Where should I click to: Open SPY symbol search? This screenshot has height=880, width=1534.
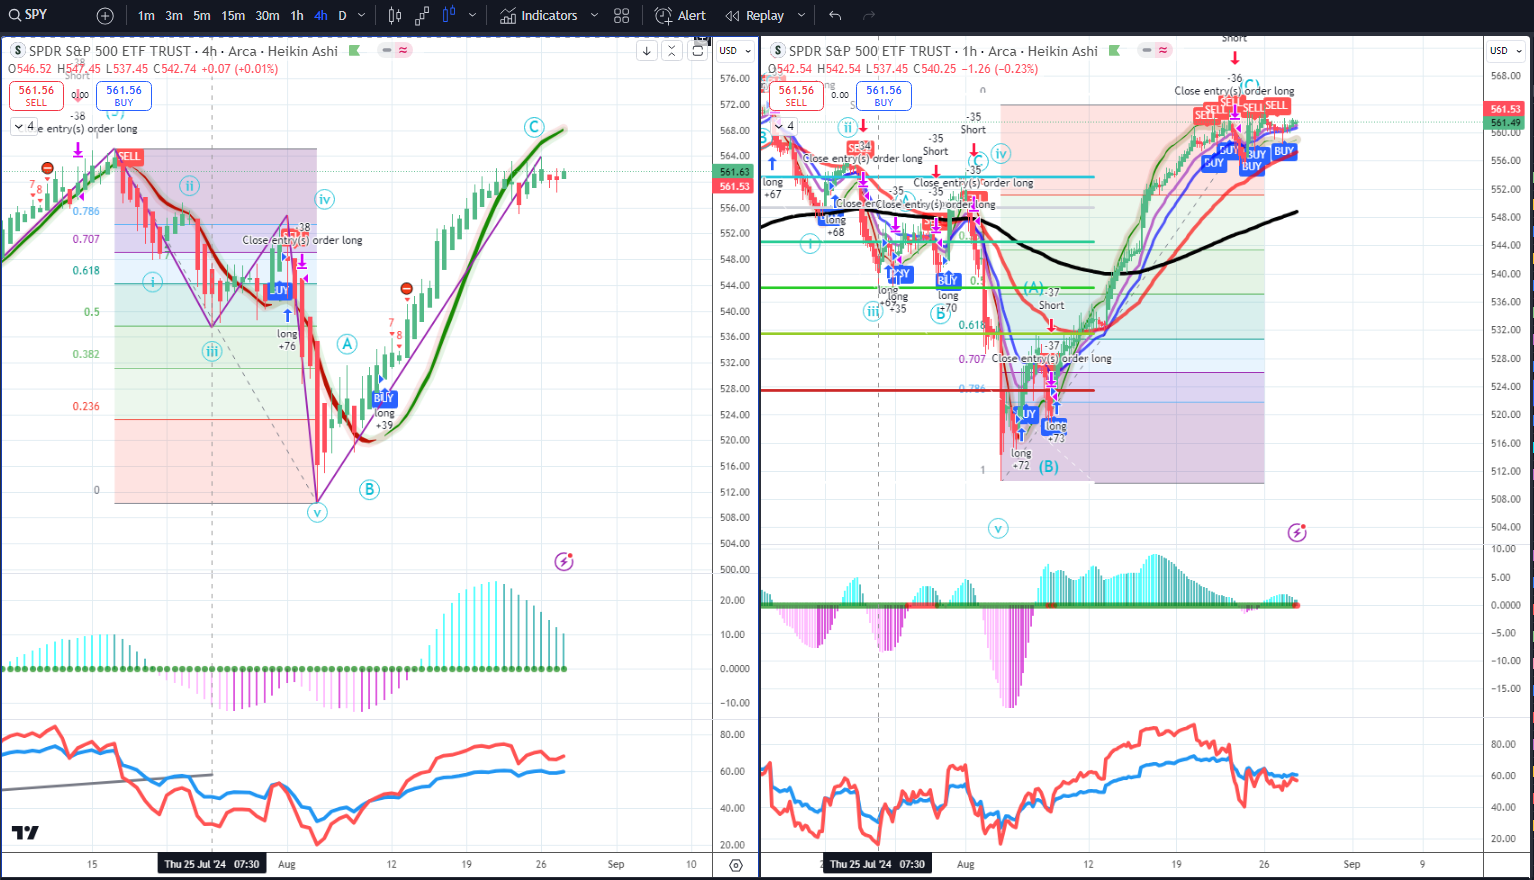pyautogui.click(x=28, y=15)
